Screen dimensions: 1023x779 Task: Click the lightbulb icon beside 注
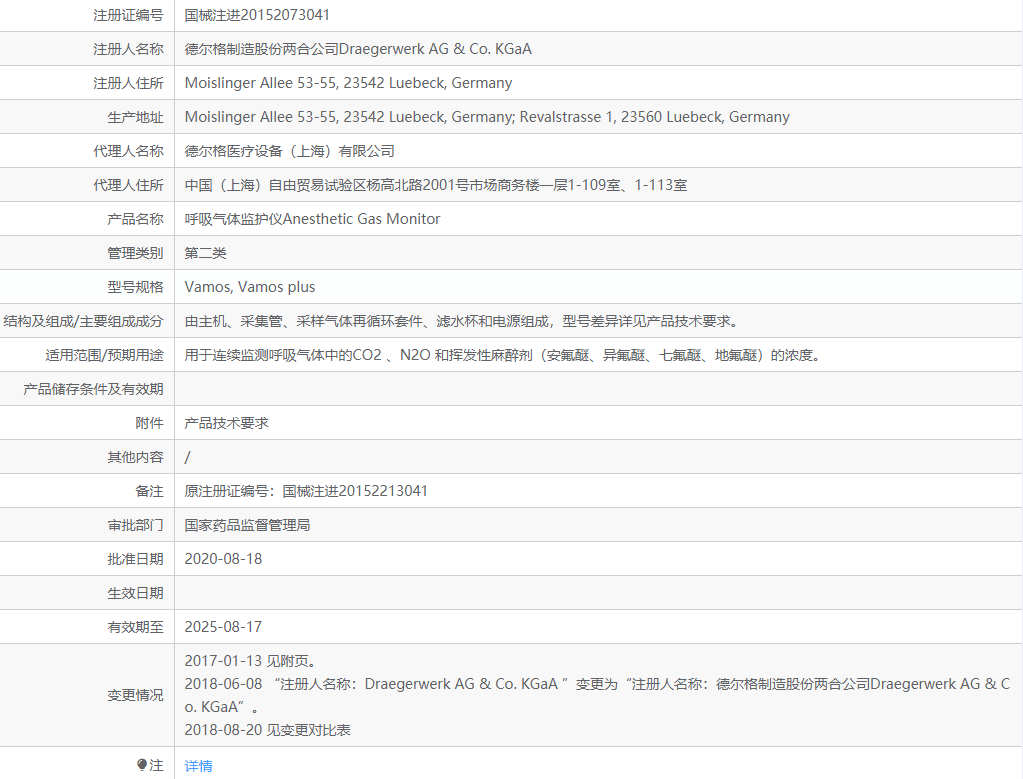[142, 765]
